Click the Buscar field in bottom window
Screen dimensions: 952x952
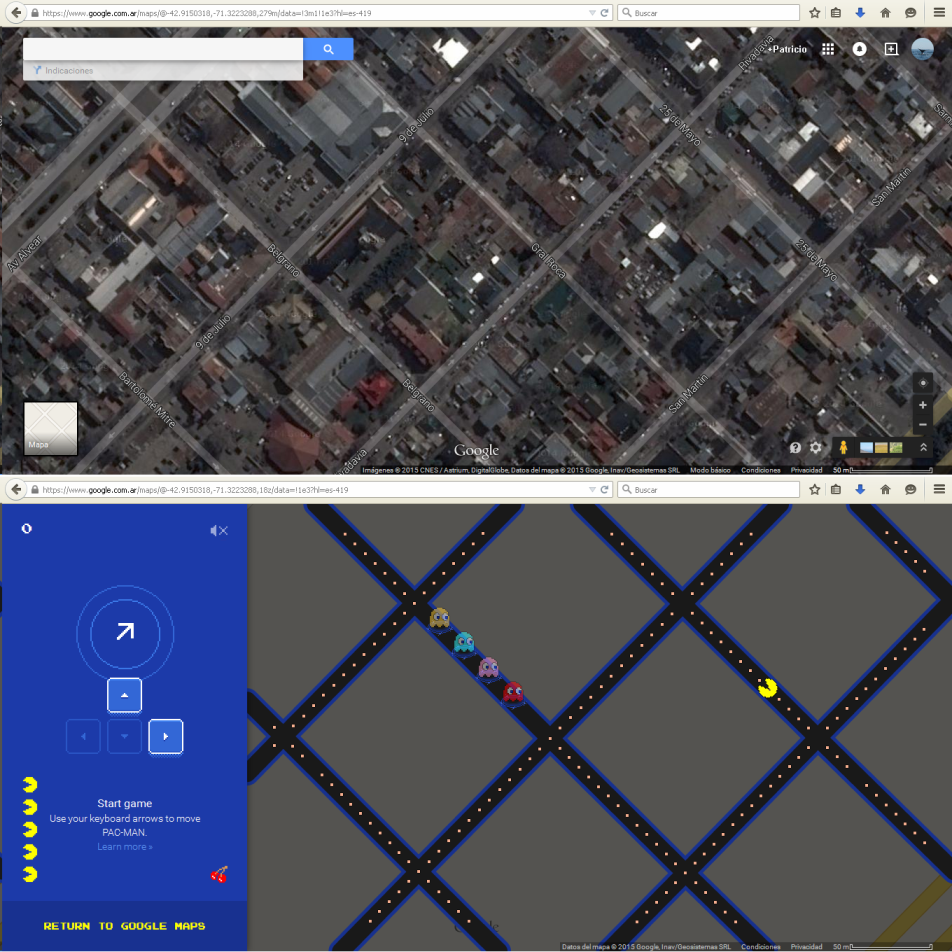[709, 489]
